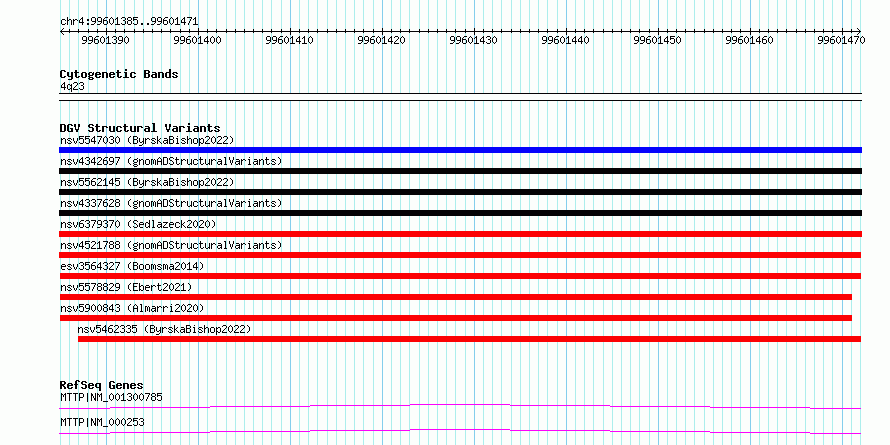Click ruler position 99601420
Viewport: 890px width, 445px height.
pyautogui.click(x=382, y=40)
